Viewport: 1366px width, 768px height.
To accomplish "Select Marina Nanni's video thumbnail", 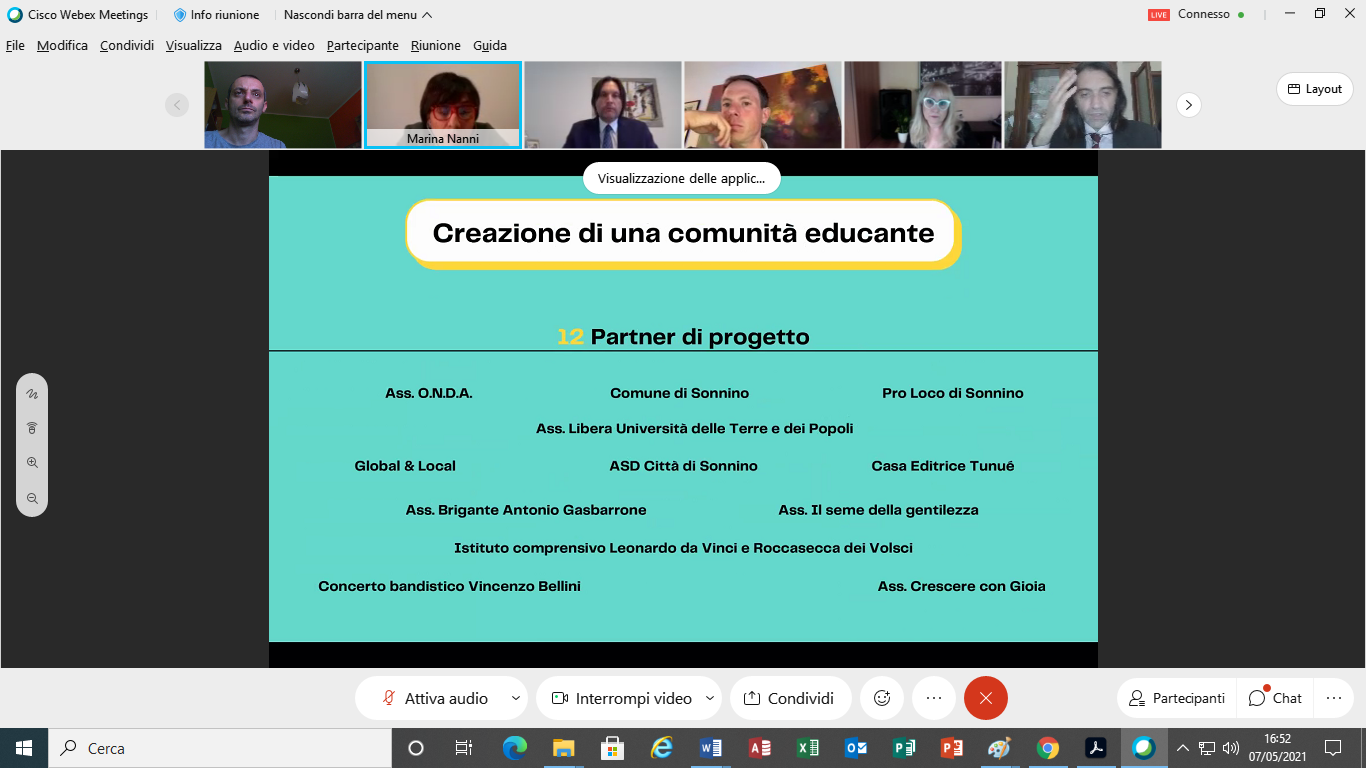I will (x=442, y=104).
